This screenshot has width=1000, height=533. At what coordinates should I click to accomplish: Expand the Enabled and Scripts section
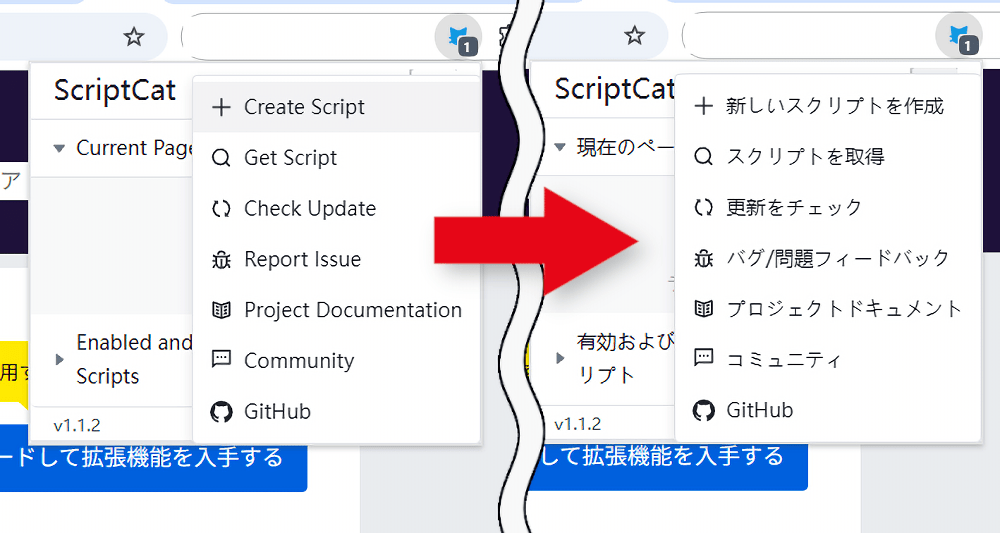[59, 359]
